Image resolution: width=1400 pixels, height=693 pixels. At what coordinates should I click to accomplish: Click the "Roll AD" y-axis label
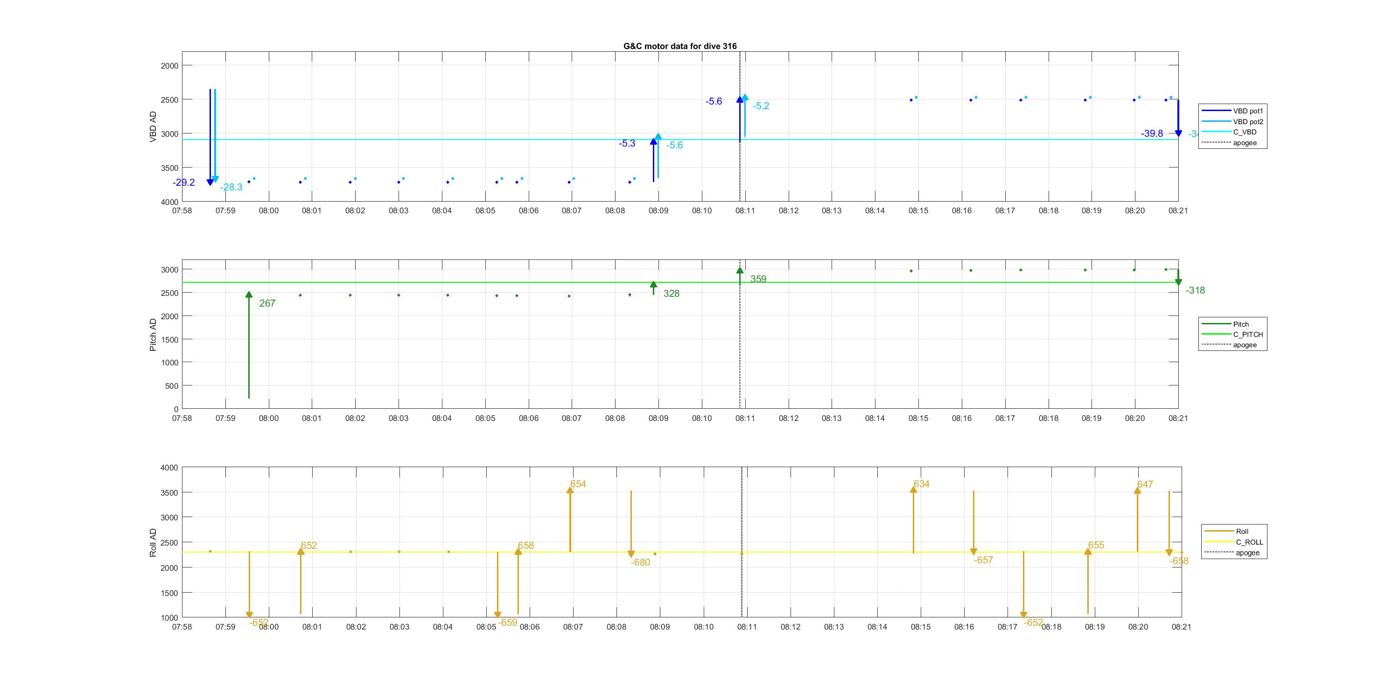pos(154,543)
